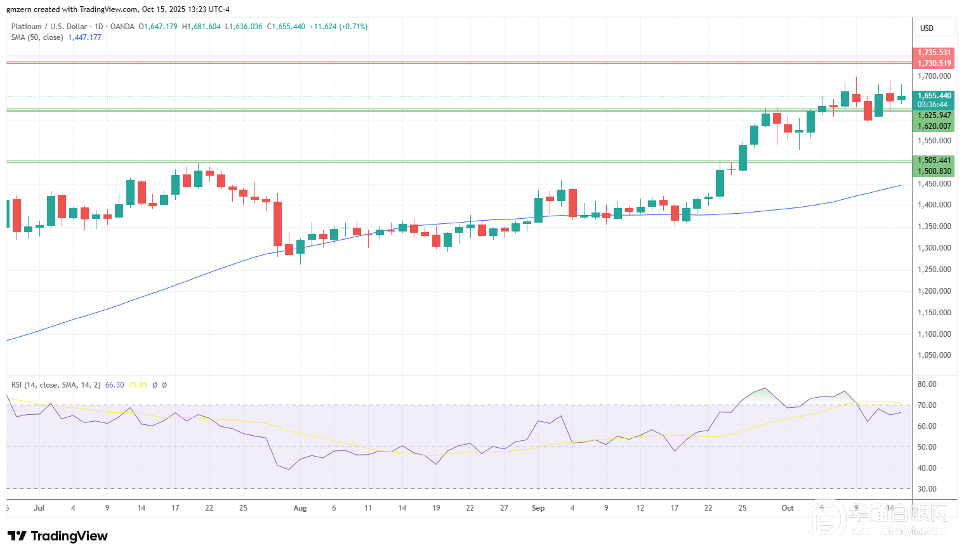964x556 pixels.
Task: Open the USD currency selector
Action: click(x=926, y=27)
